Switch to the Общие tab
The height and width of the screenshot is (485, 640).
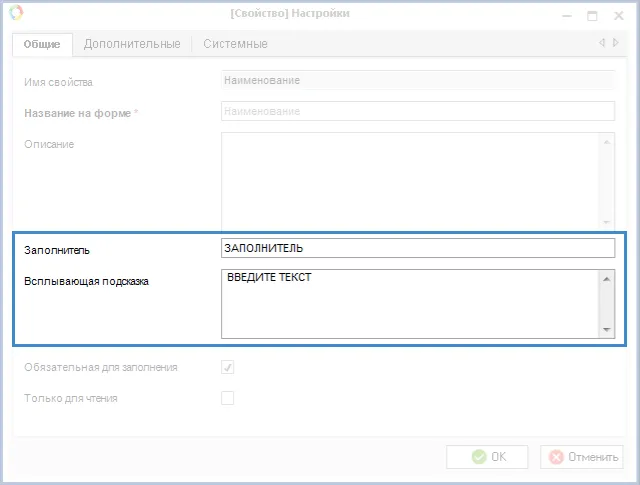(42, 44)
